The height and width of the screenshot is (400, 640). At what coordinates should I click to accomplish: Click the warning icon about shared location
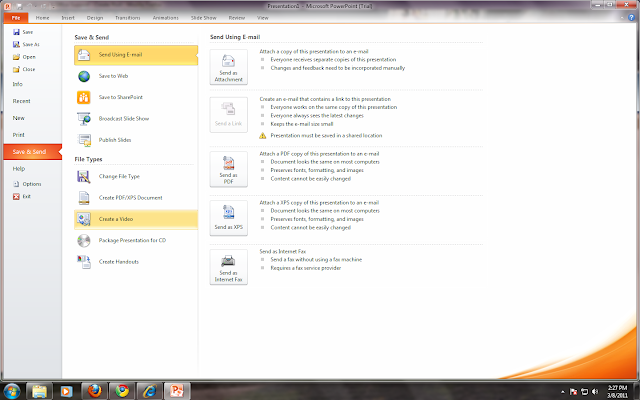pyautogui.click(x=262, y=136)
